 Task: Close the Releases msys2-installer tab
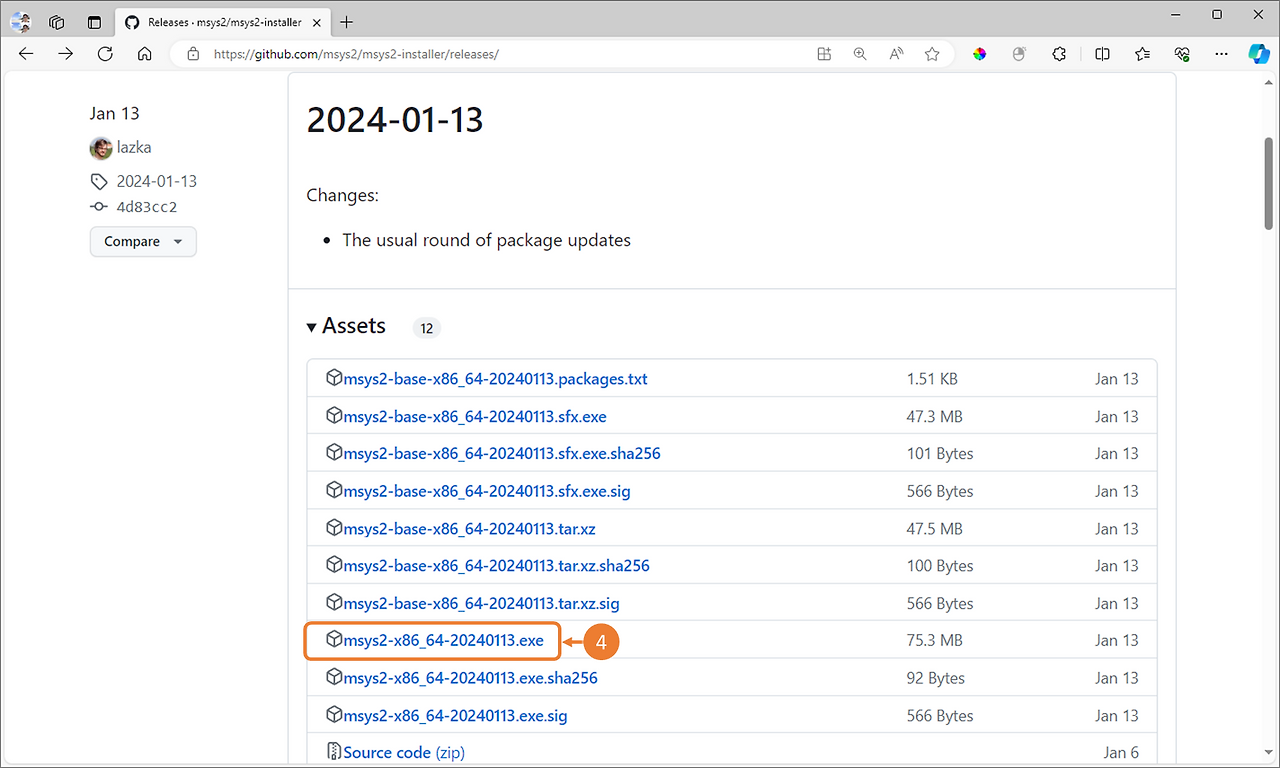[x=317, y=22]
